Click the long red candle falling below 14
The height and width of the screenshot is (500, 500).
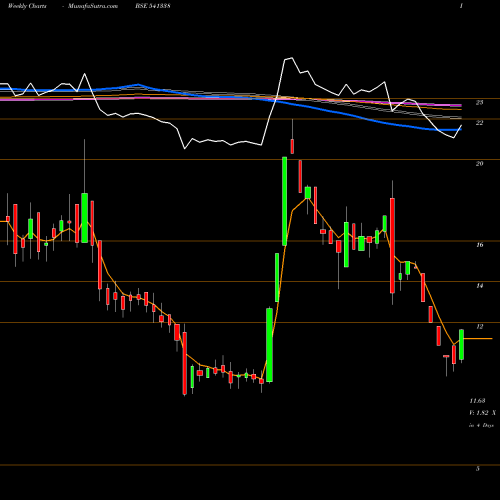pos(392,246)
